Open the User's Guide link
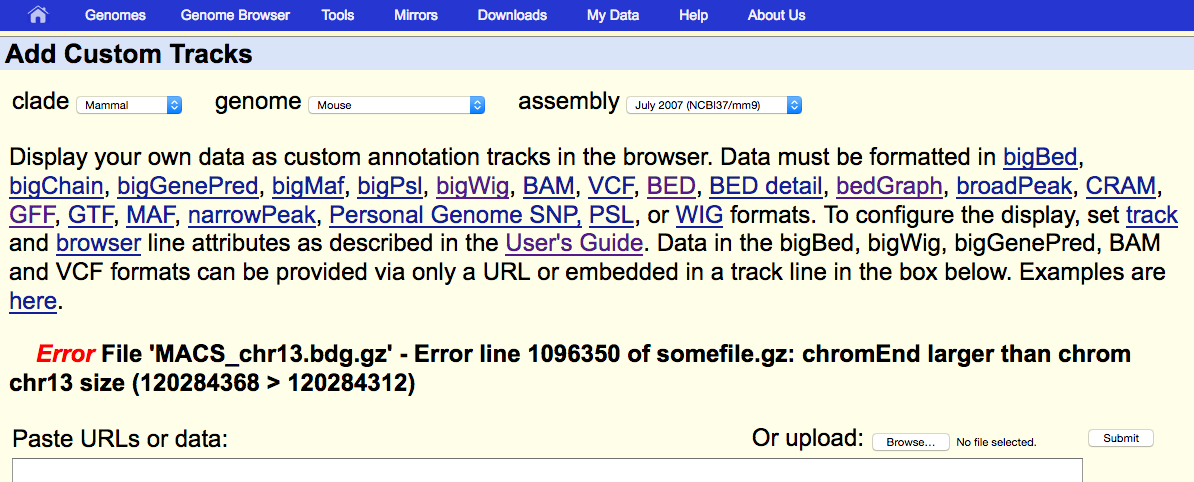 tap(573, 244)
